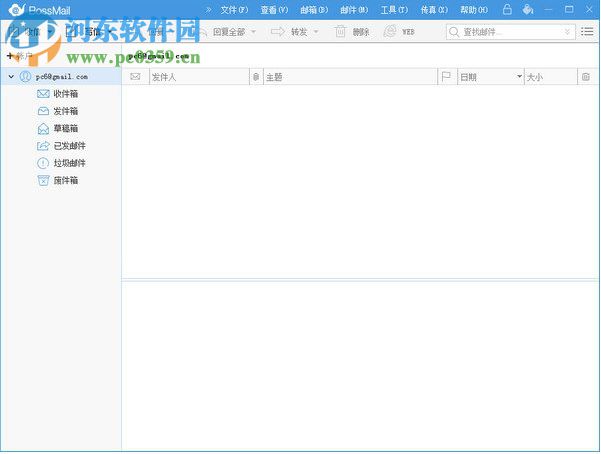Click the sent mail icon in the folder tree
This screenshot has height=454, width=601.
coord(43,146)
